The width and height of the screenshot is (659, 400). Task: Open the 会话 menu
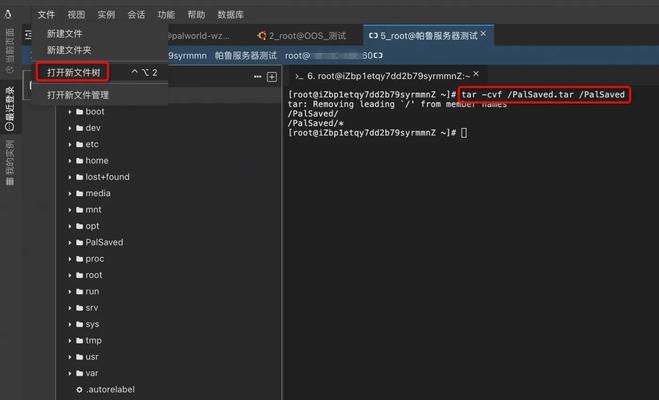136,15
